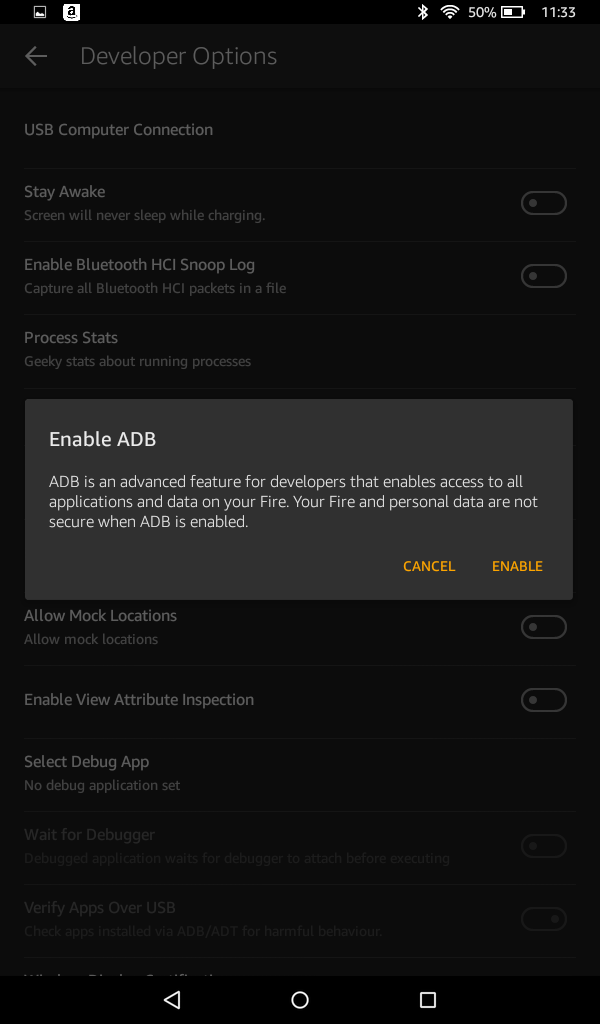Tap the Wi-Fi signal icon
The height and width of the screenshot is (1024, 600).
[x=447, y=12]
